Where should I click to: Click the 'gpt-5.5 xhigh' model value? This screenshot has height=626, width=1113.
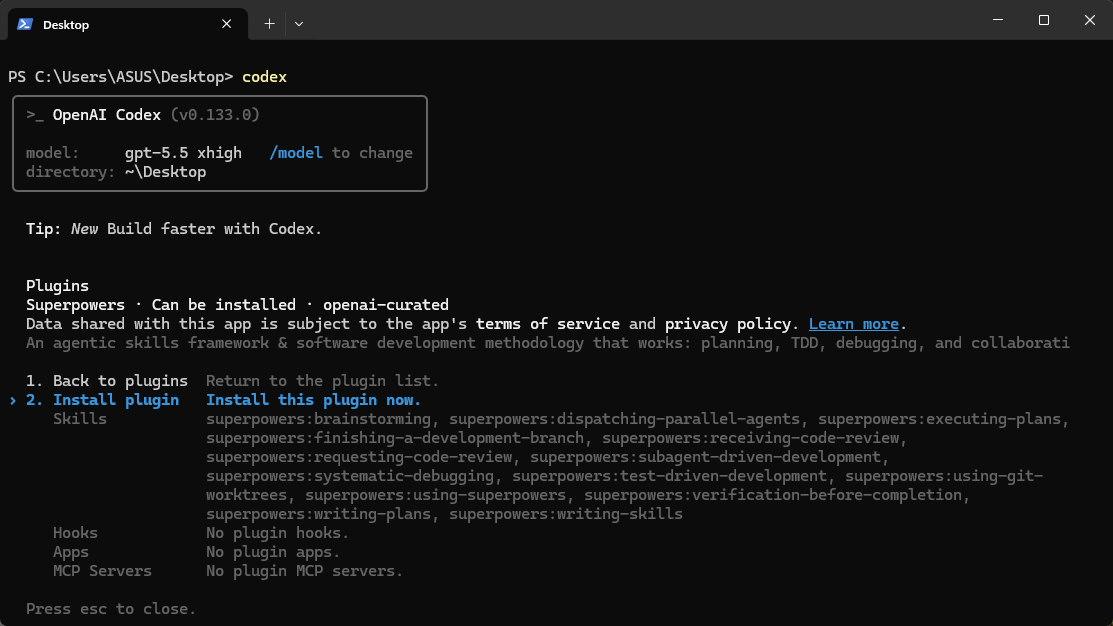tap(183, 153)
